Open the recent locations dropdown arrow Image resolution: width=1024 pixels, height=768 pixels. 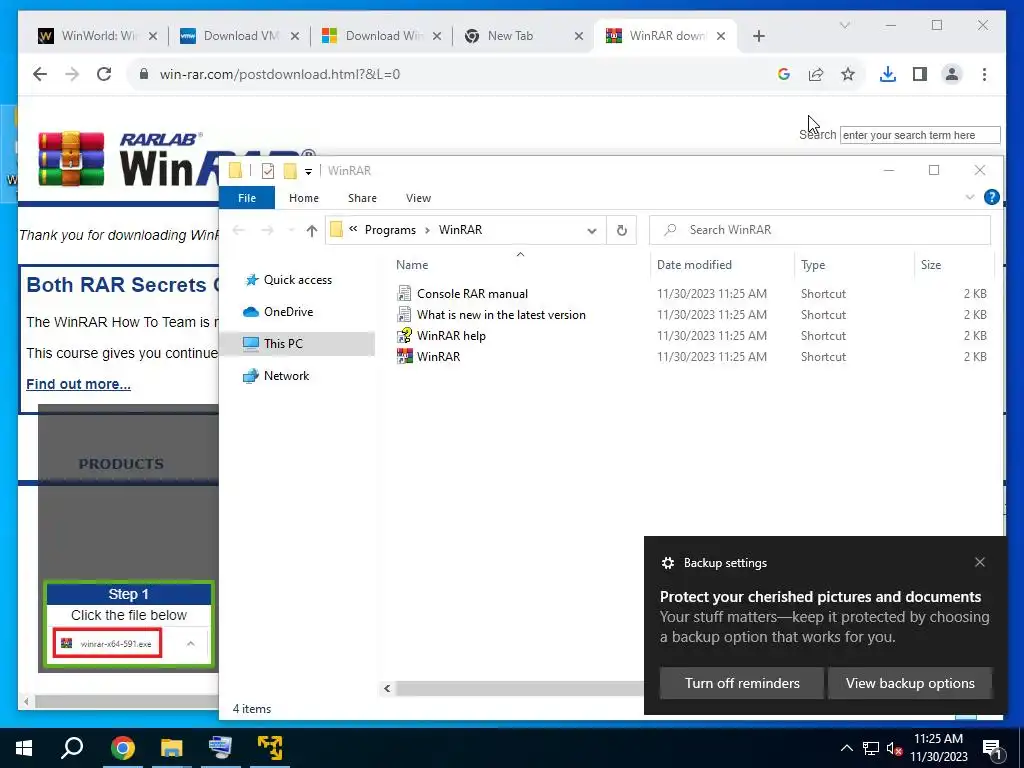pyautogui.click(x=291, y=230)
